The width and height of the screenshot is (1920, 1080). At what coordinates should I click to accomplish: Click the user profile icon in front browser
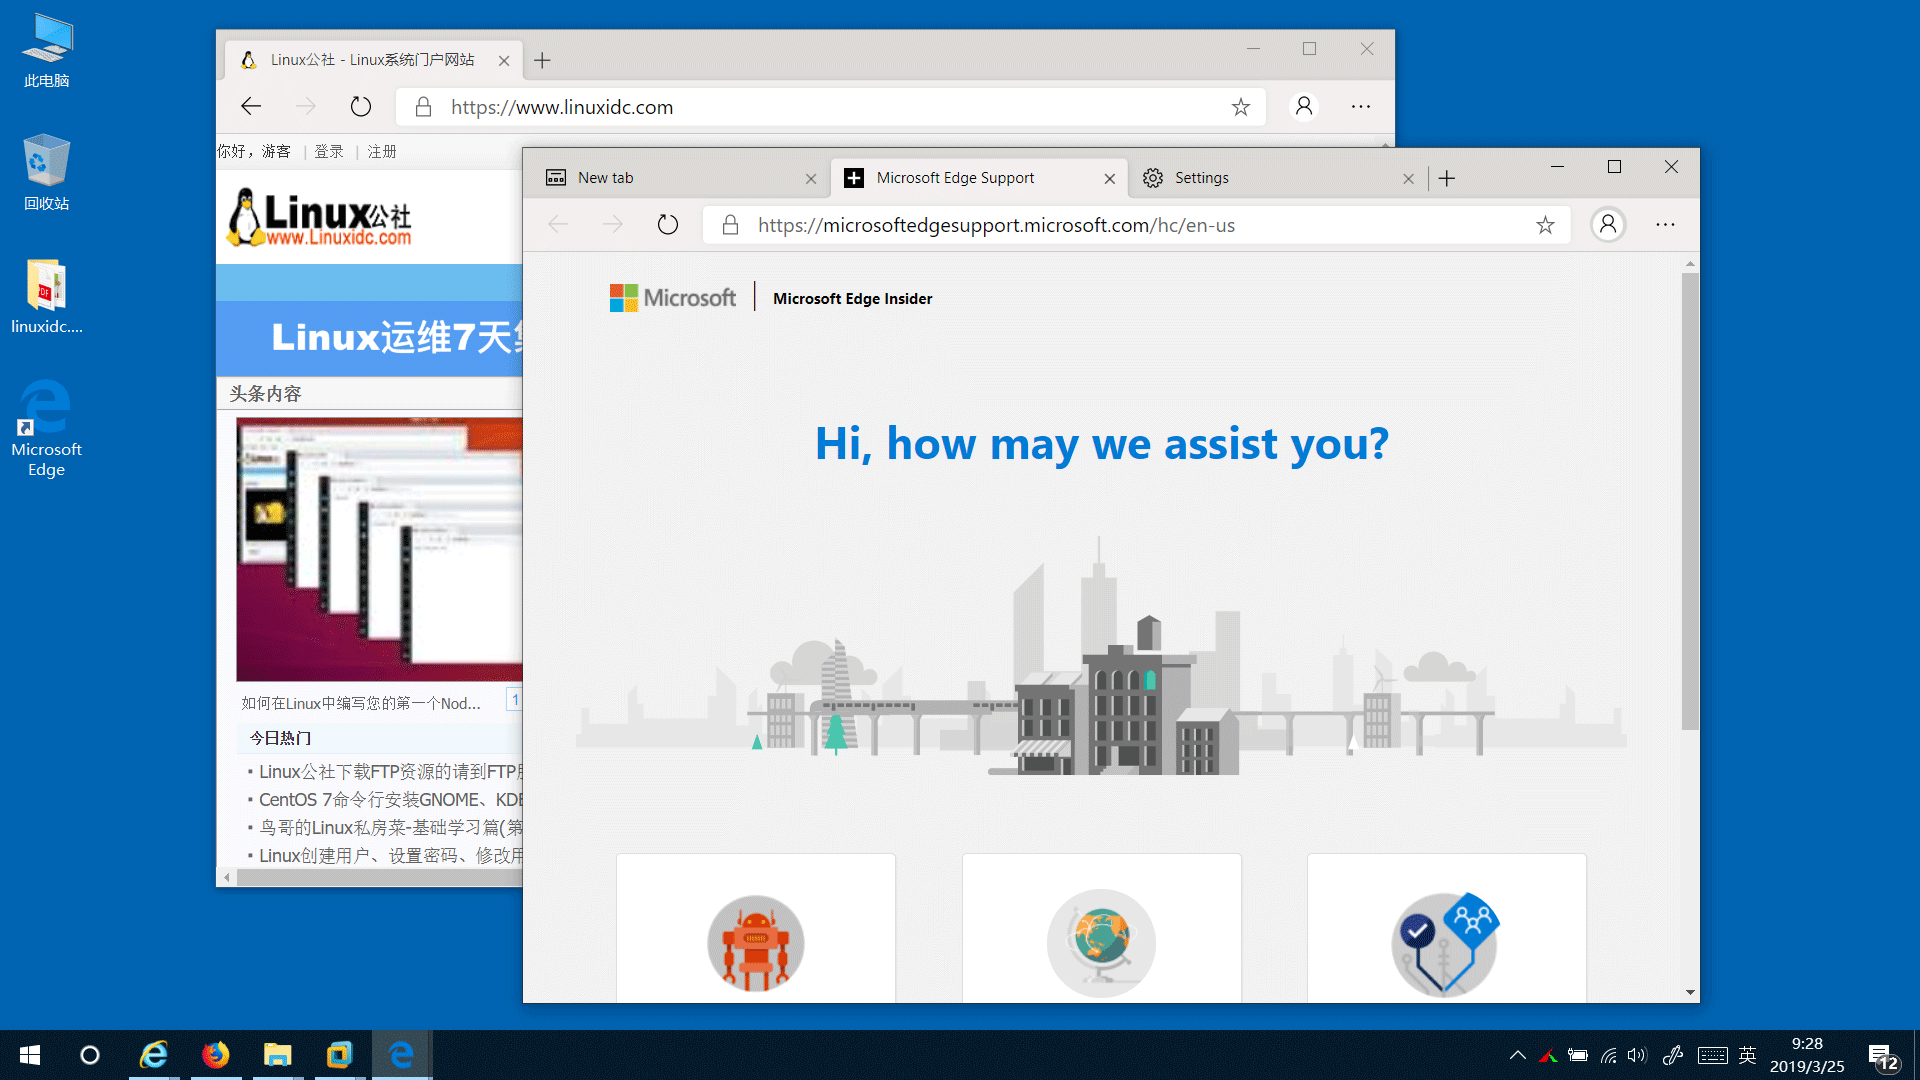point(1607,224)
